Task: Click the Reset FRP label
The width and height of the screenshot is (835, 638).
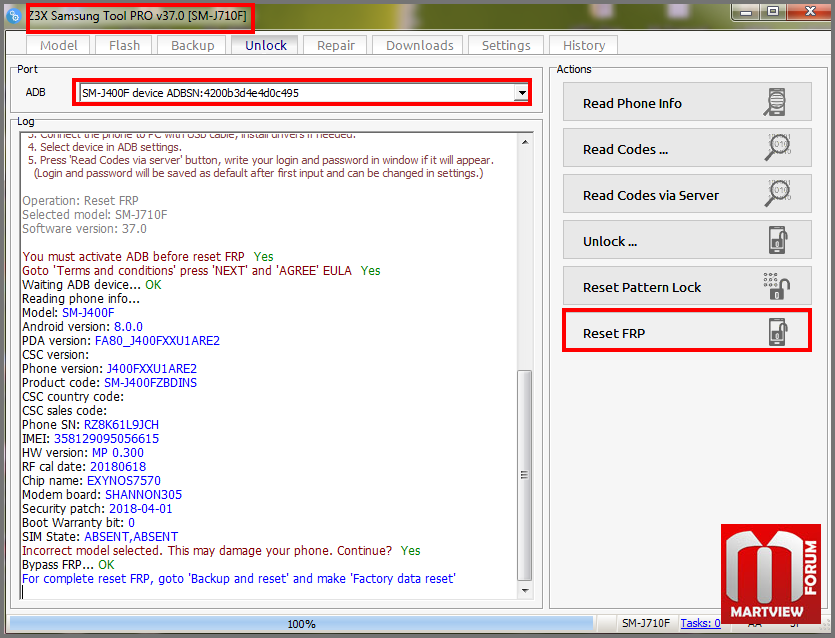Action: (613, 333)
